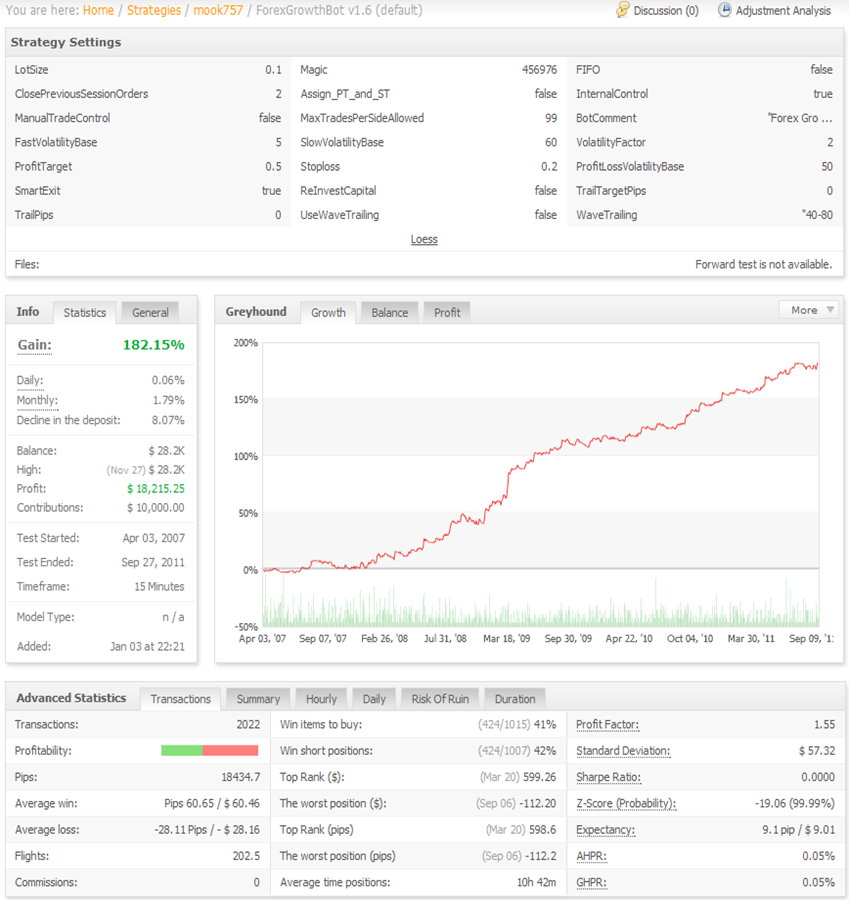Click the Profitability green-red bar
The height and width of the screenshot is (900, 849).
[210, 750]
